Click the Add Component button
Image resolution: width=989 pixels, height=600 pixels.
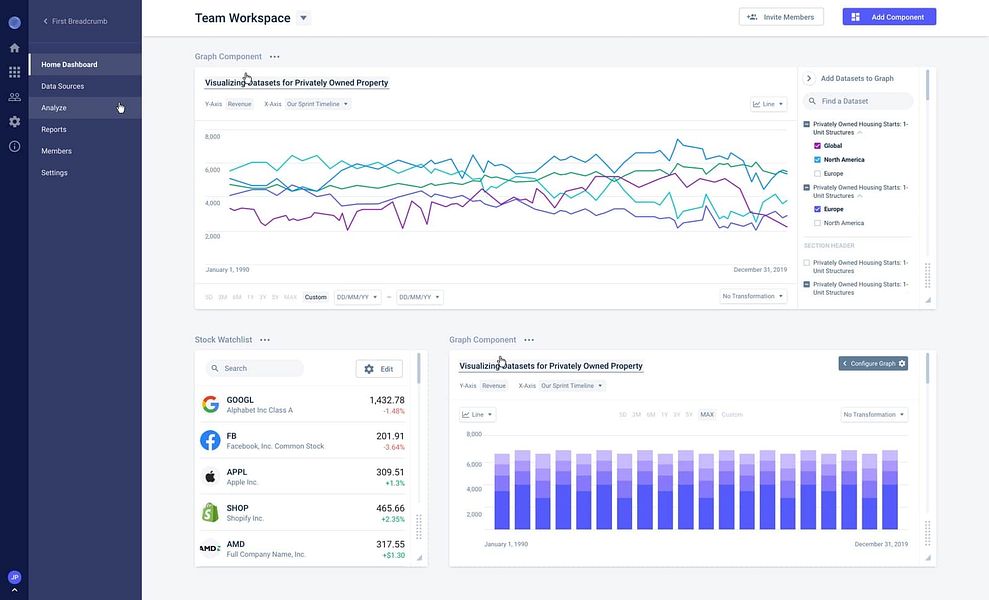(889, 17)
